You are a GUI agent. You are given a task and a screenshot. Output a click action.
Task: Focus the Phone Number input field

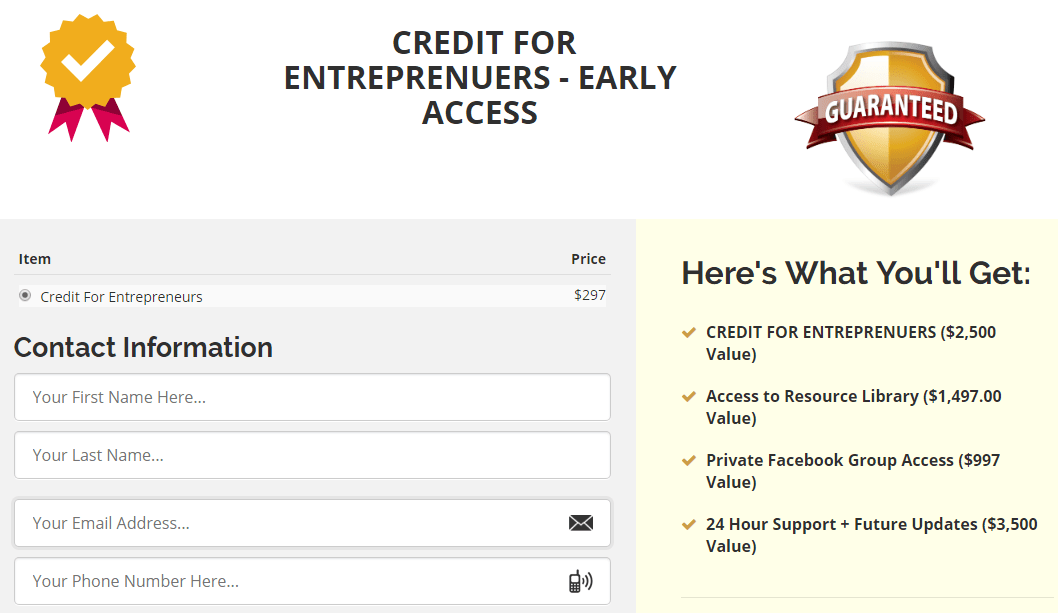click(x=290, y=581)
